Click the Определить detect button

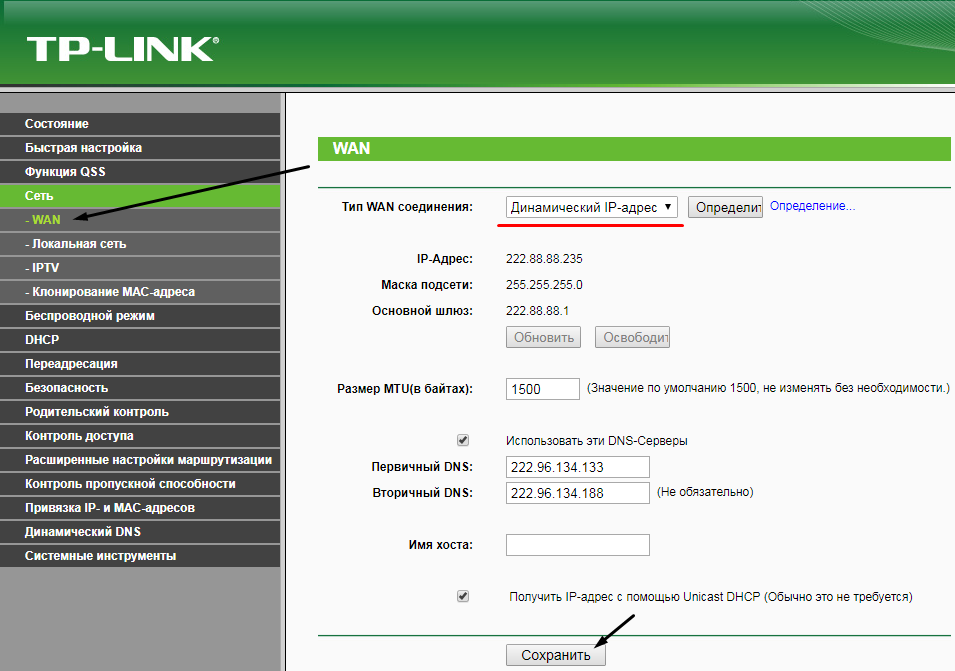click(x=725, y=207)
